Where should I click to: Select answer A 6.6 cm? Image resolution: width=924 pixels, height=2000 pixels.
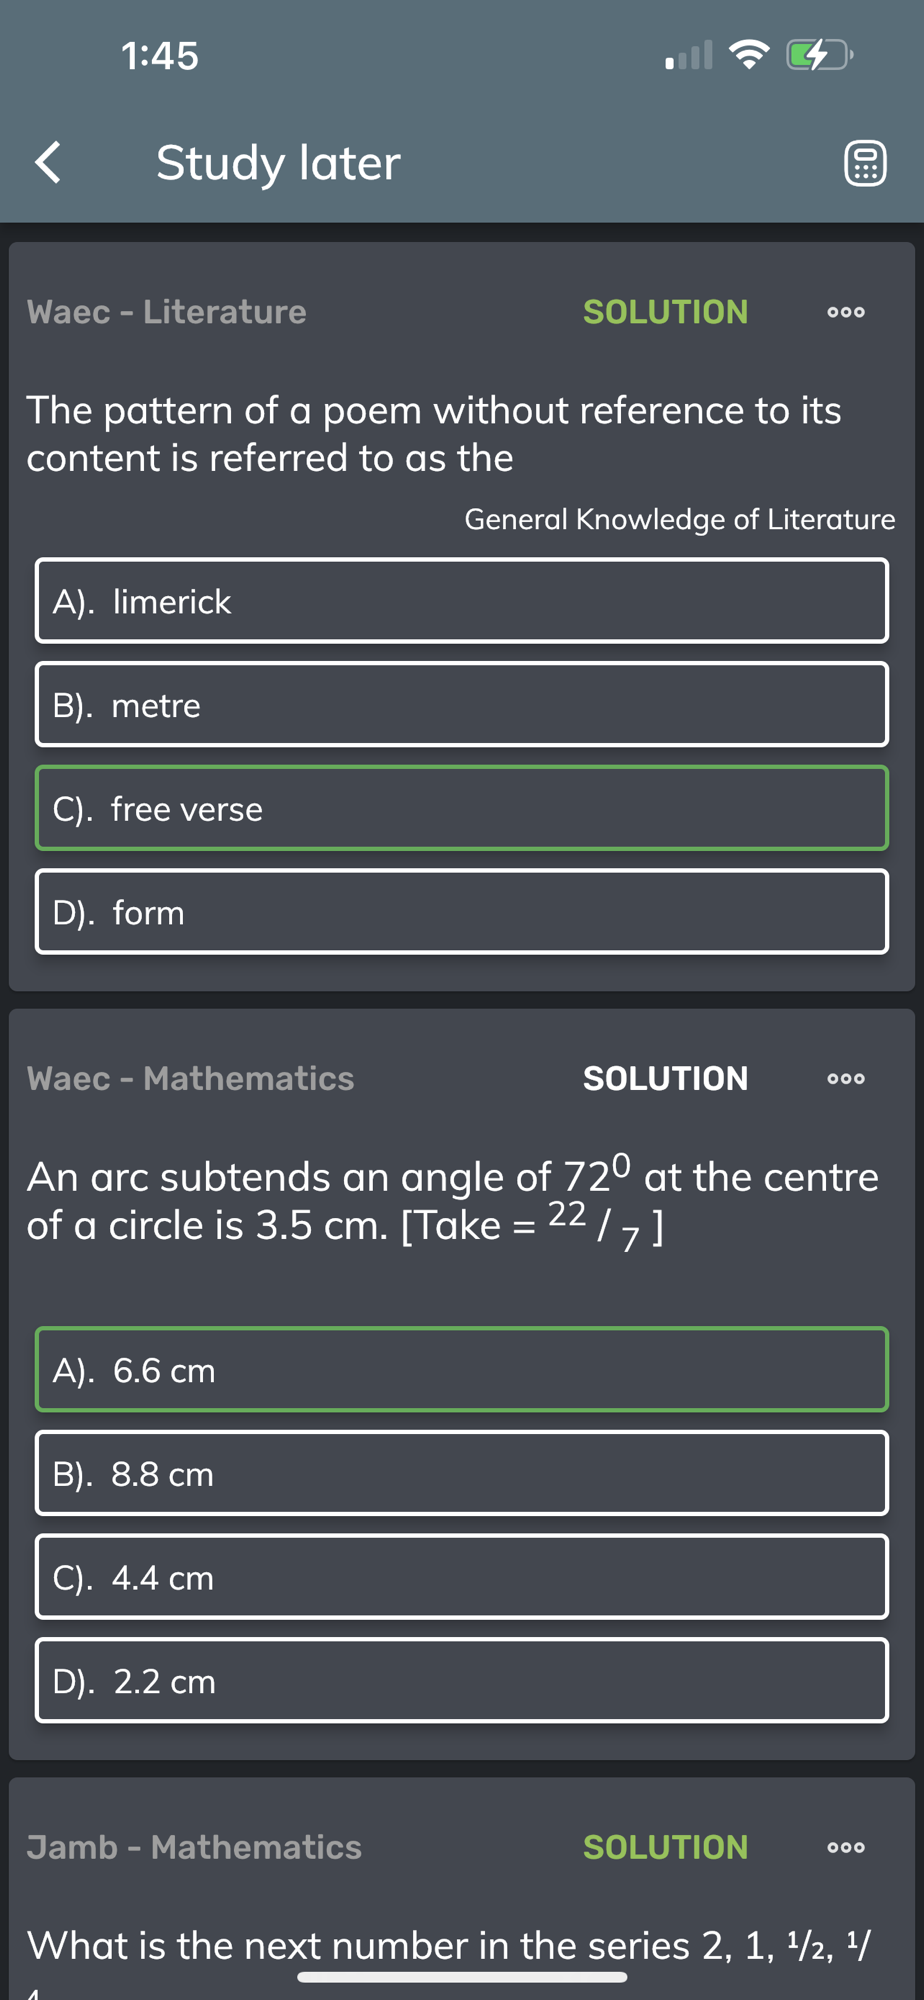coord(462,1370)
